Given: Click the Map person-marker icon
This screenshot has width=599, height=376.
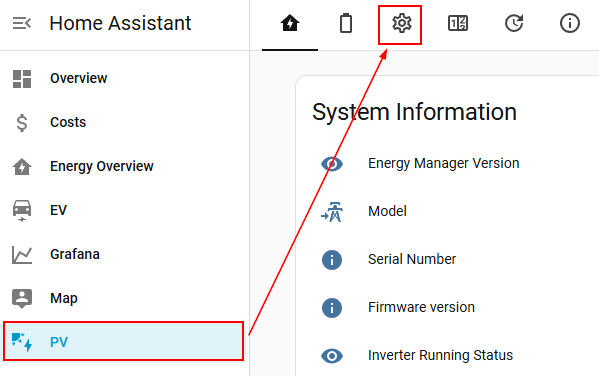Looking at the screenshot, I should [x=22, y=299].
